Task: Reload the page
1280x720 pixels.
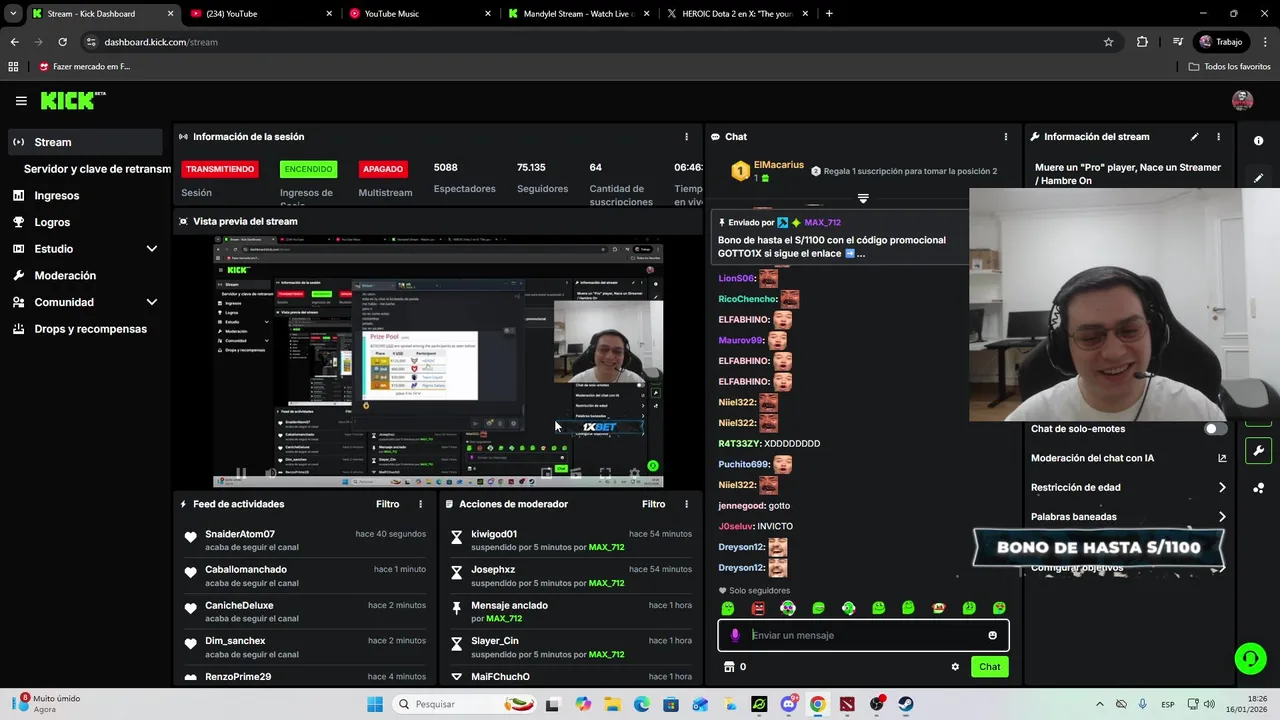Action: 62,42
